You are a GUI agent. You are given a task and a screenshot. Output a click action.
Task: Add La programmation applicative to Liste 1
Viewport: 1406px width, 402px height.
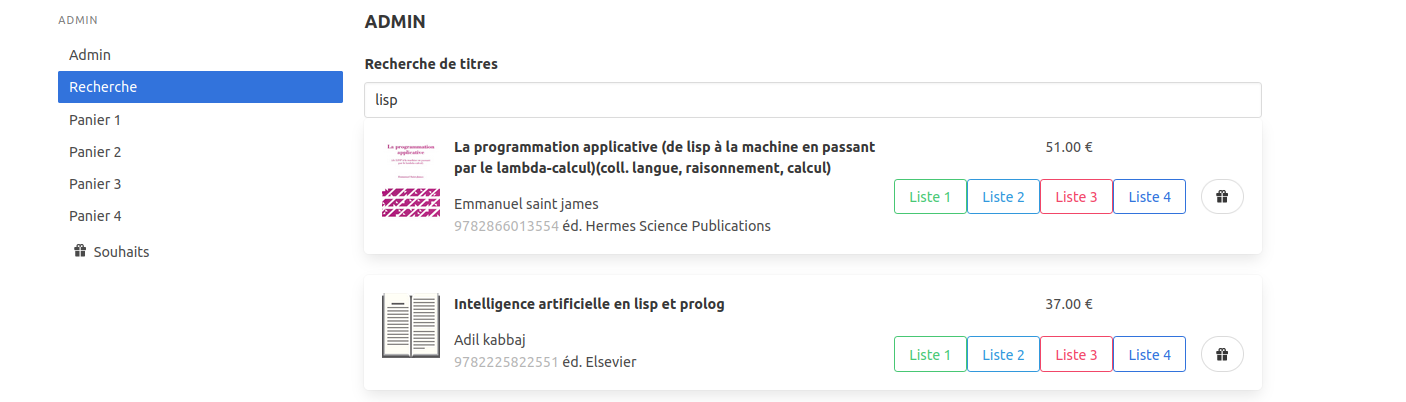930,197
